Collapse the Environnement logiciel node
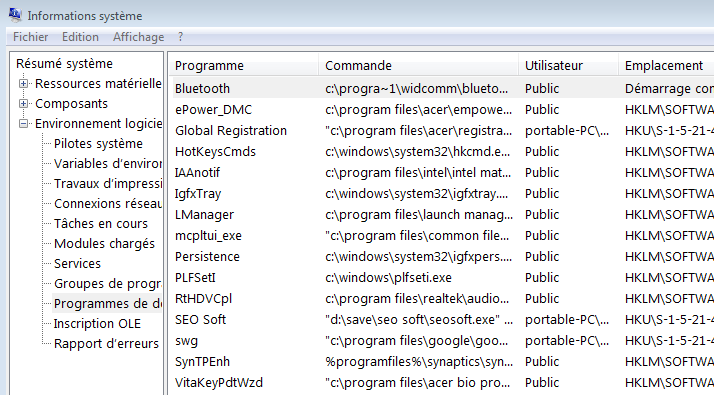 pos(23,124)
